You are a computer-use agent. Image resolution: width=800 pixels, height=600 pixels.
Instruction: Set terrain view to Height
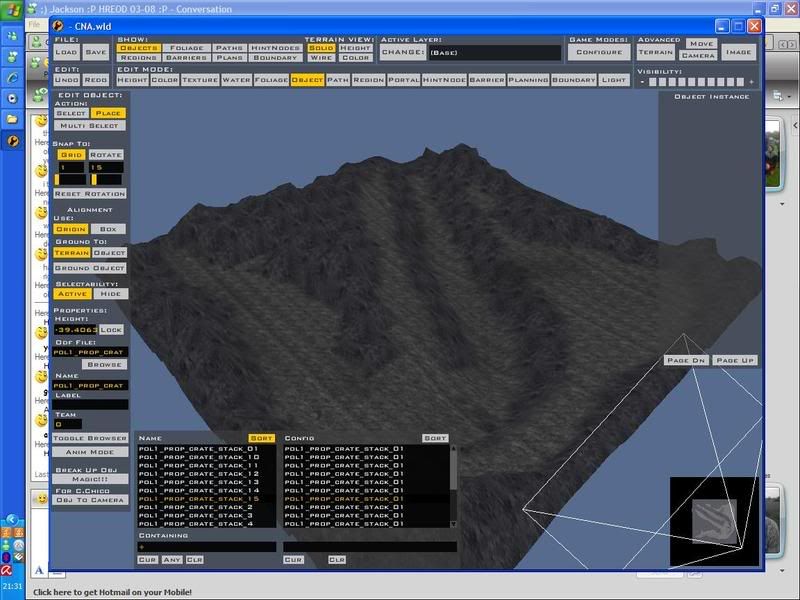tap(355, 48)
